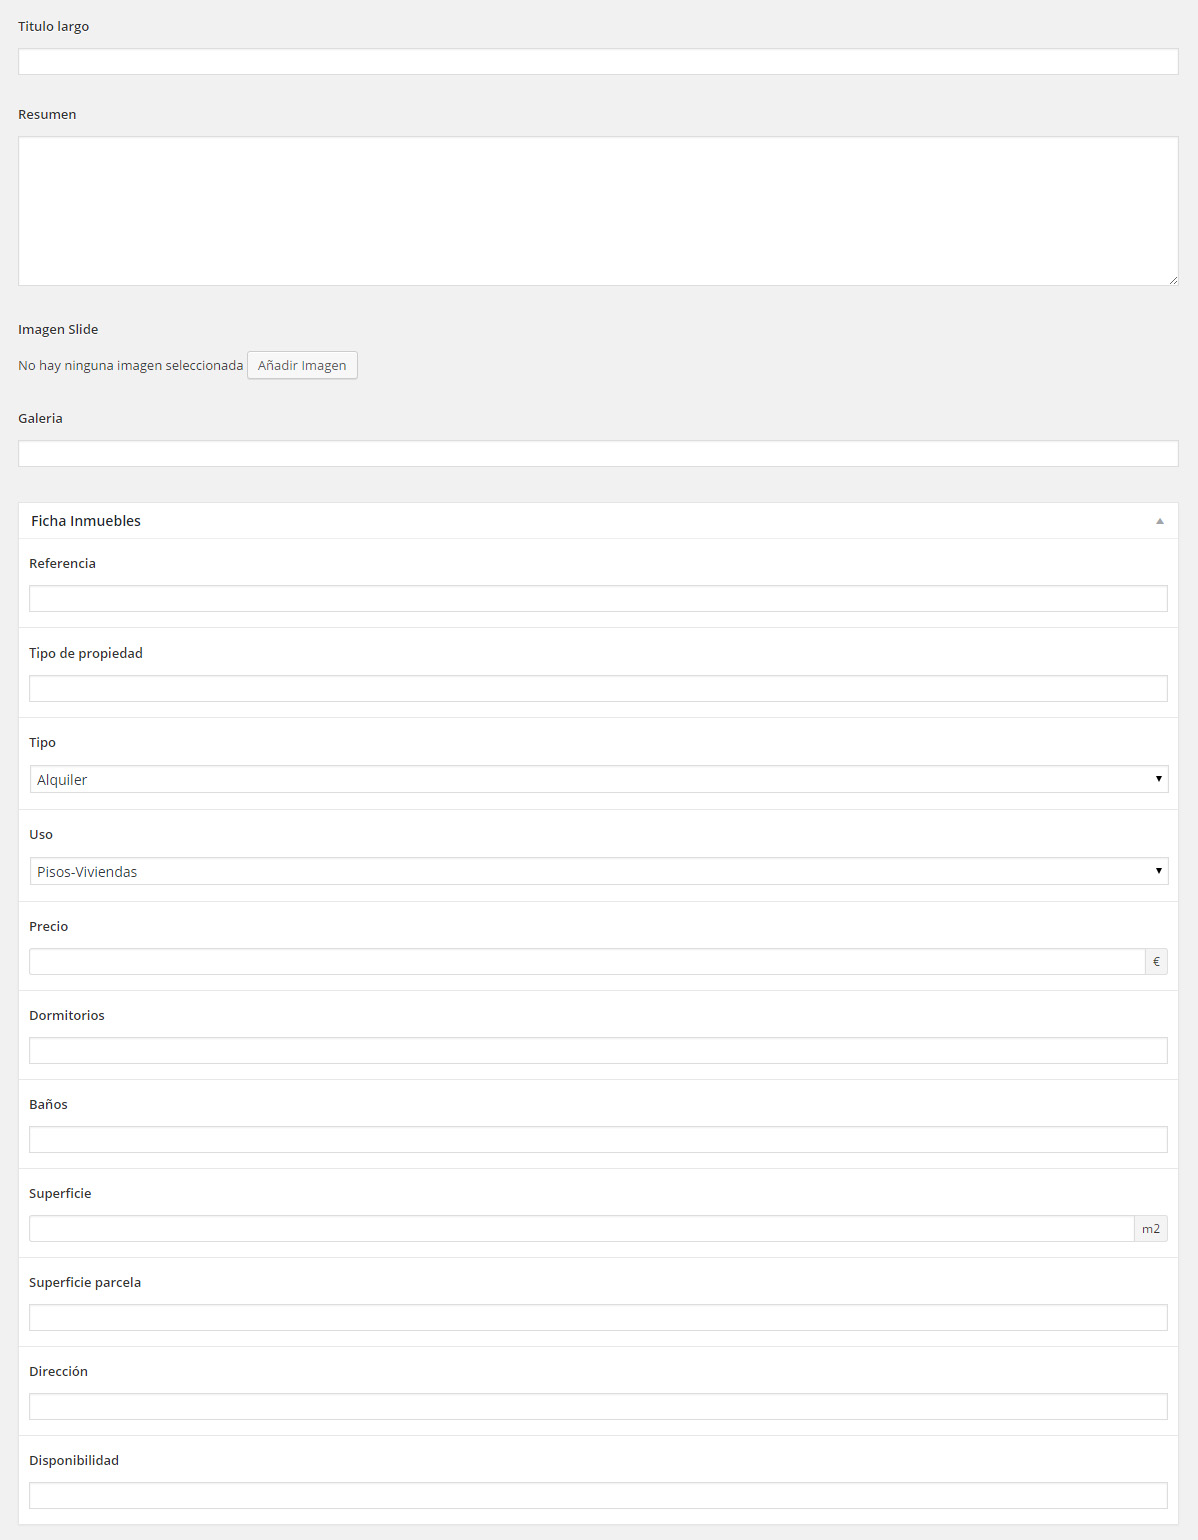
Task: Focus the Titulo largo text field
Action: click(x=598, y=62)
